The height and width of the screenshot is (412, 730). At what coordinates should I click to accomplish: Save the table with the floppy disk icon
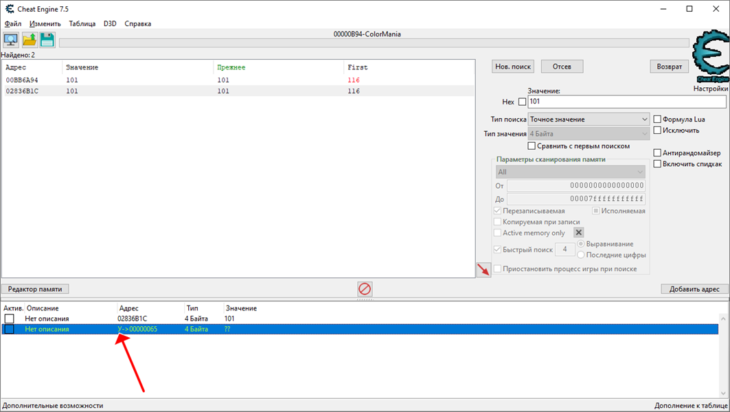pos(47,40)
